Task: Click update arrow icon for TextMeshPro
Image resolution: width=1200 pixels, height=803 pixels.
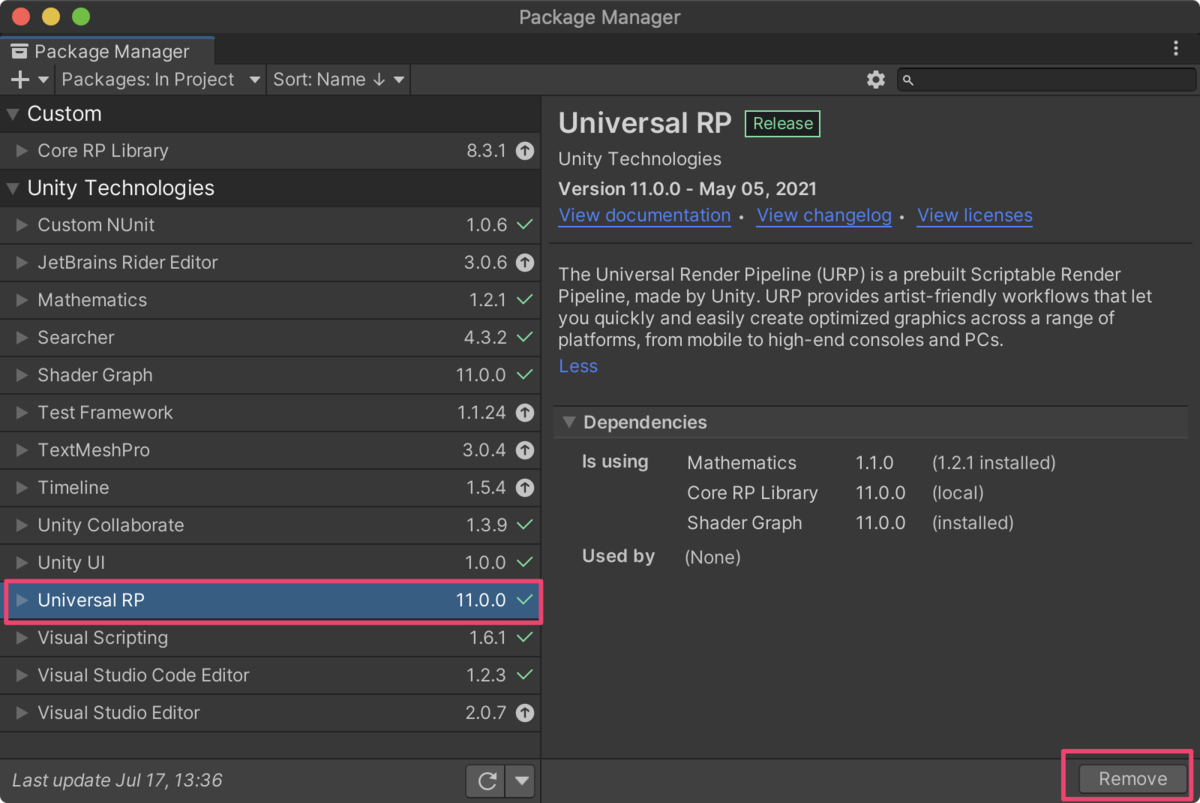Action: click(x=525, y=451)
